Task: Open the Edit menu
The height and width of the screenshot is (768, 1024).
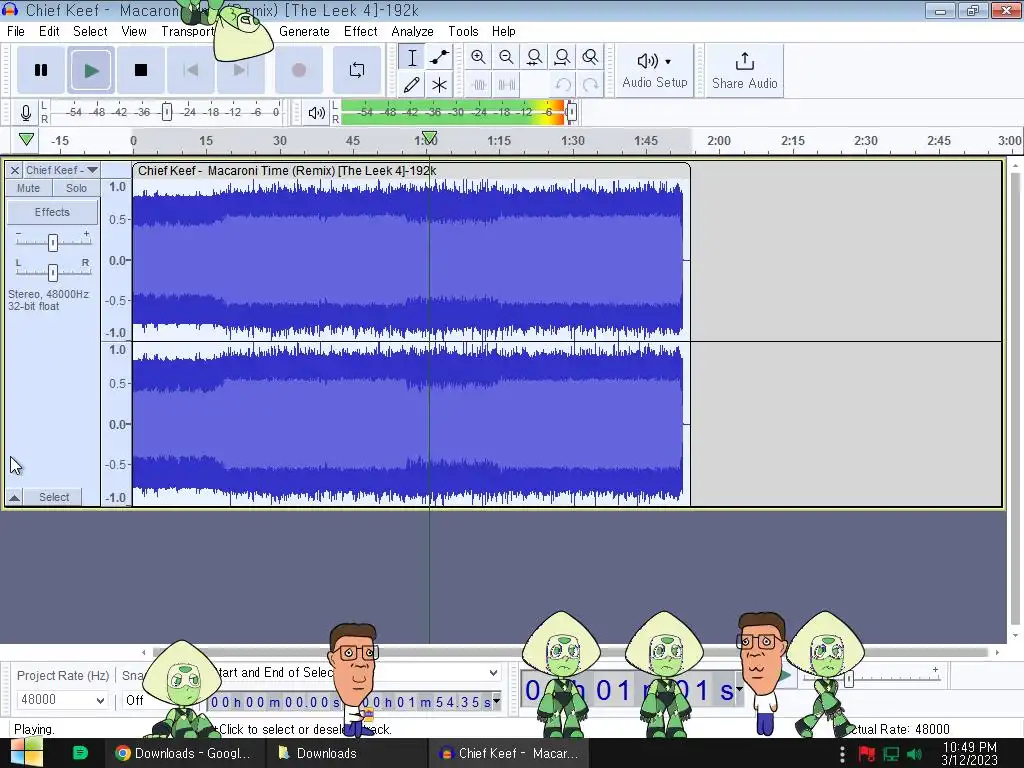Action: coord(49,31)
